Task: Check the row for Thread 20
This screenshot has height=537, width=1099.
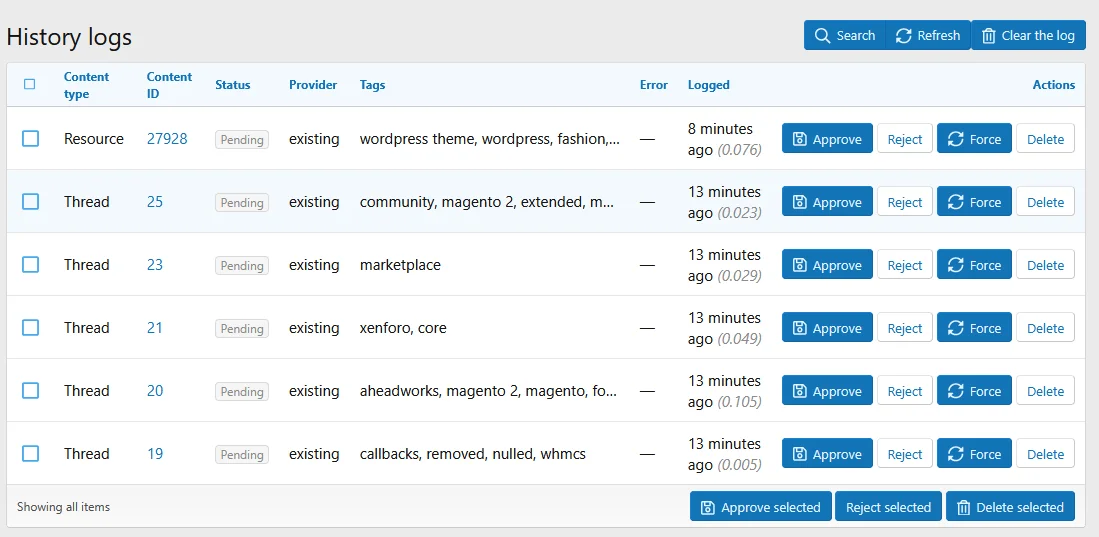Action: 30,391
